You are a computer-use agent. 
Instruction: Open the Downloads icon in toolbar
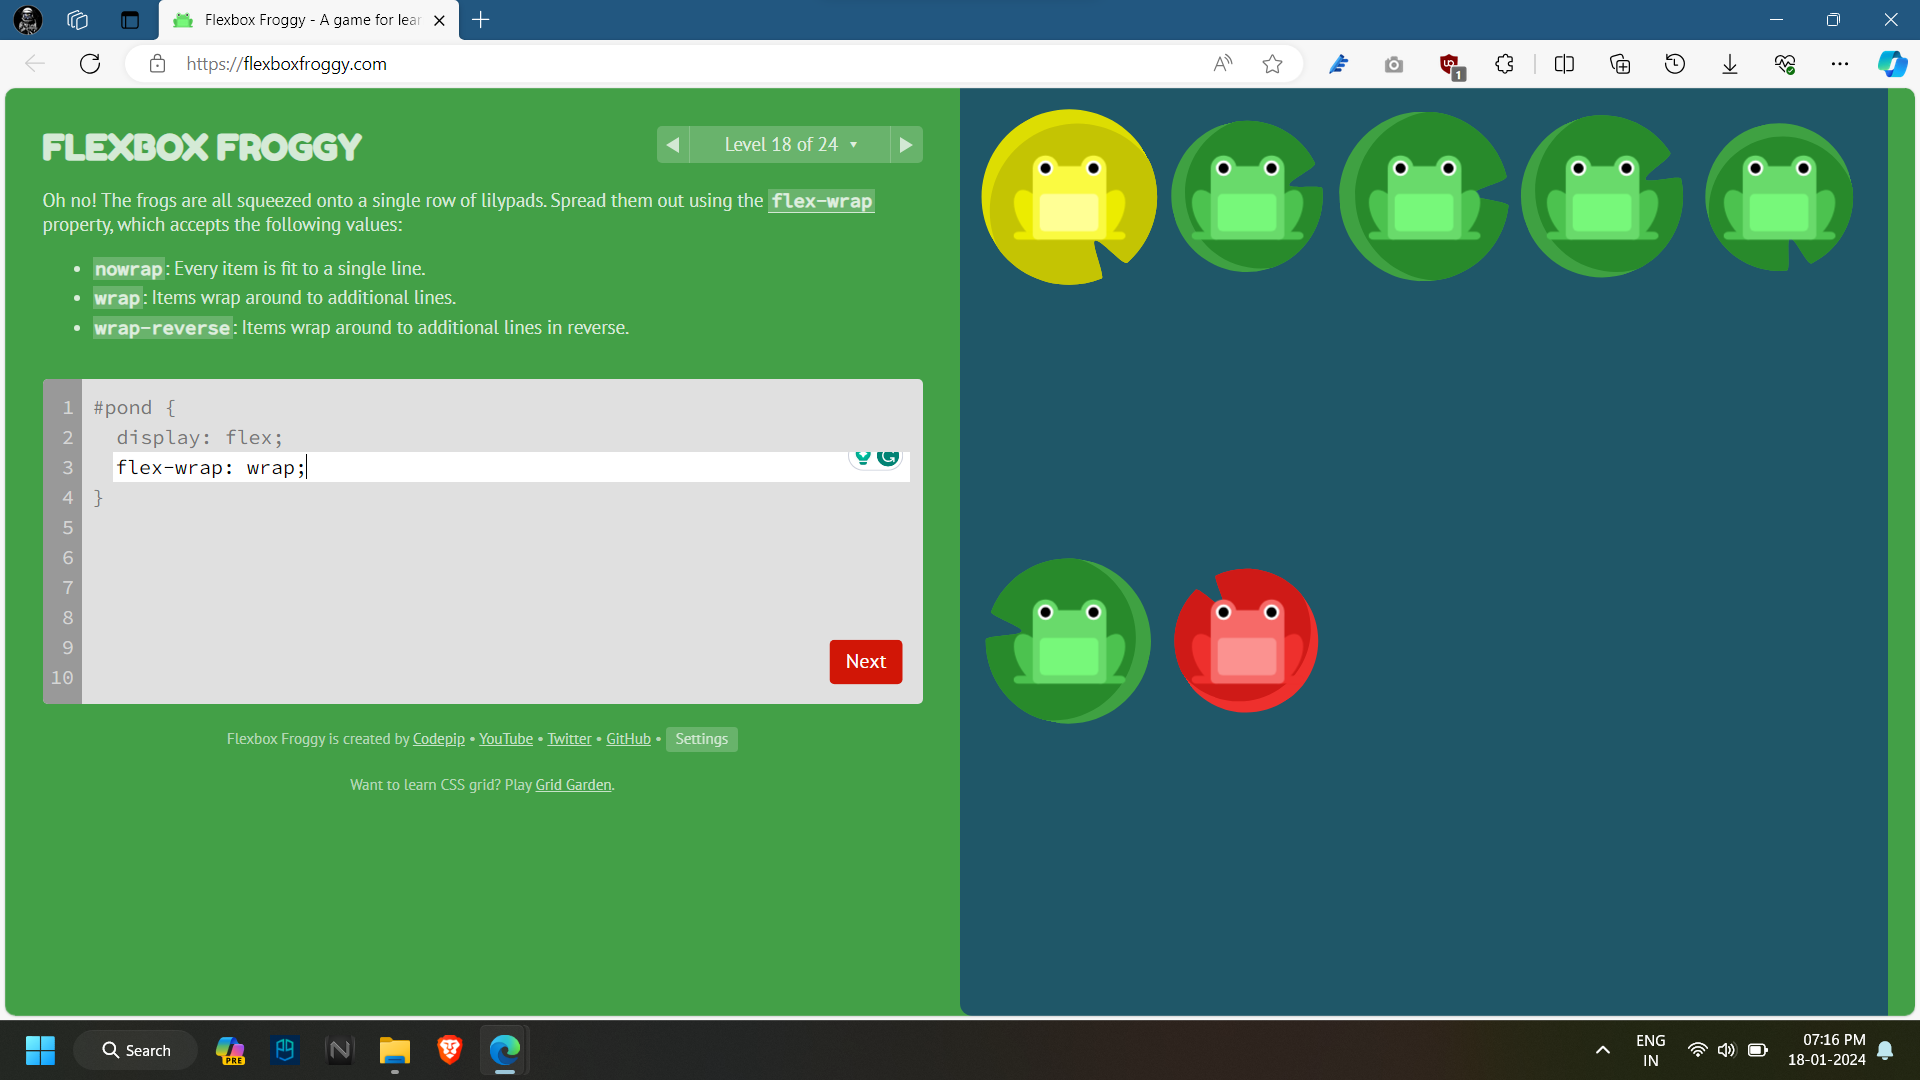coord(1729,64)
